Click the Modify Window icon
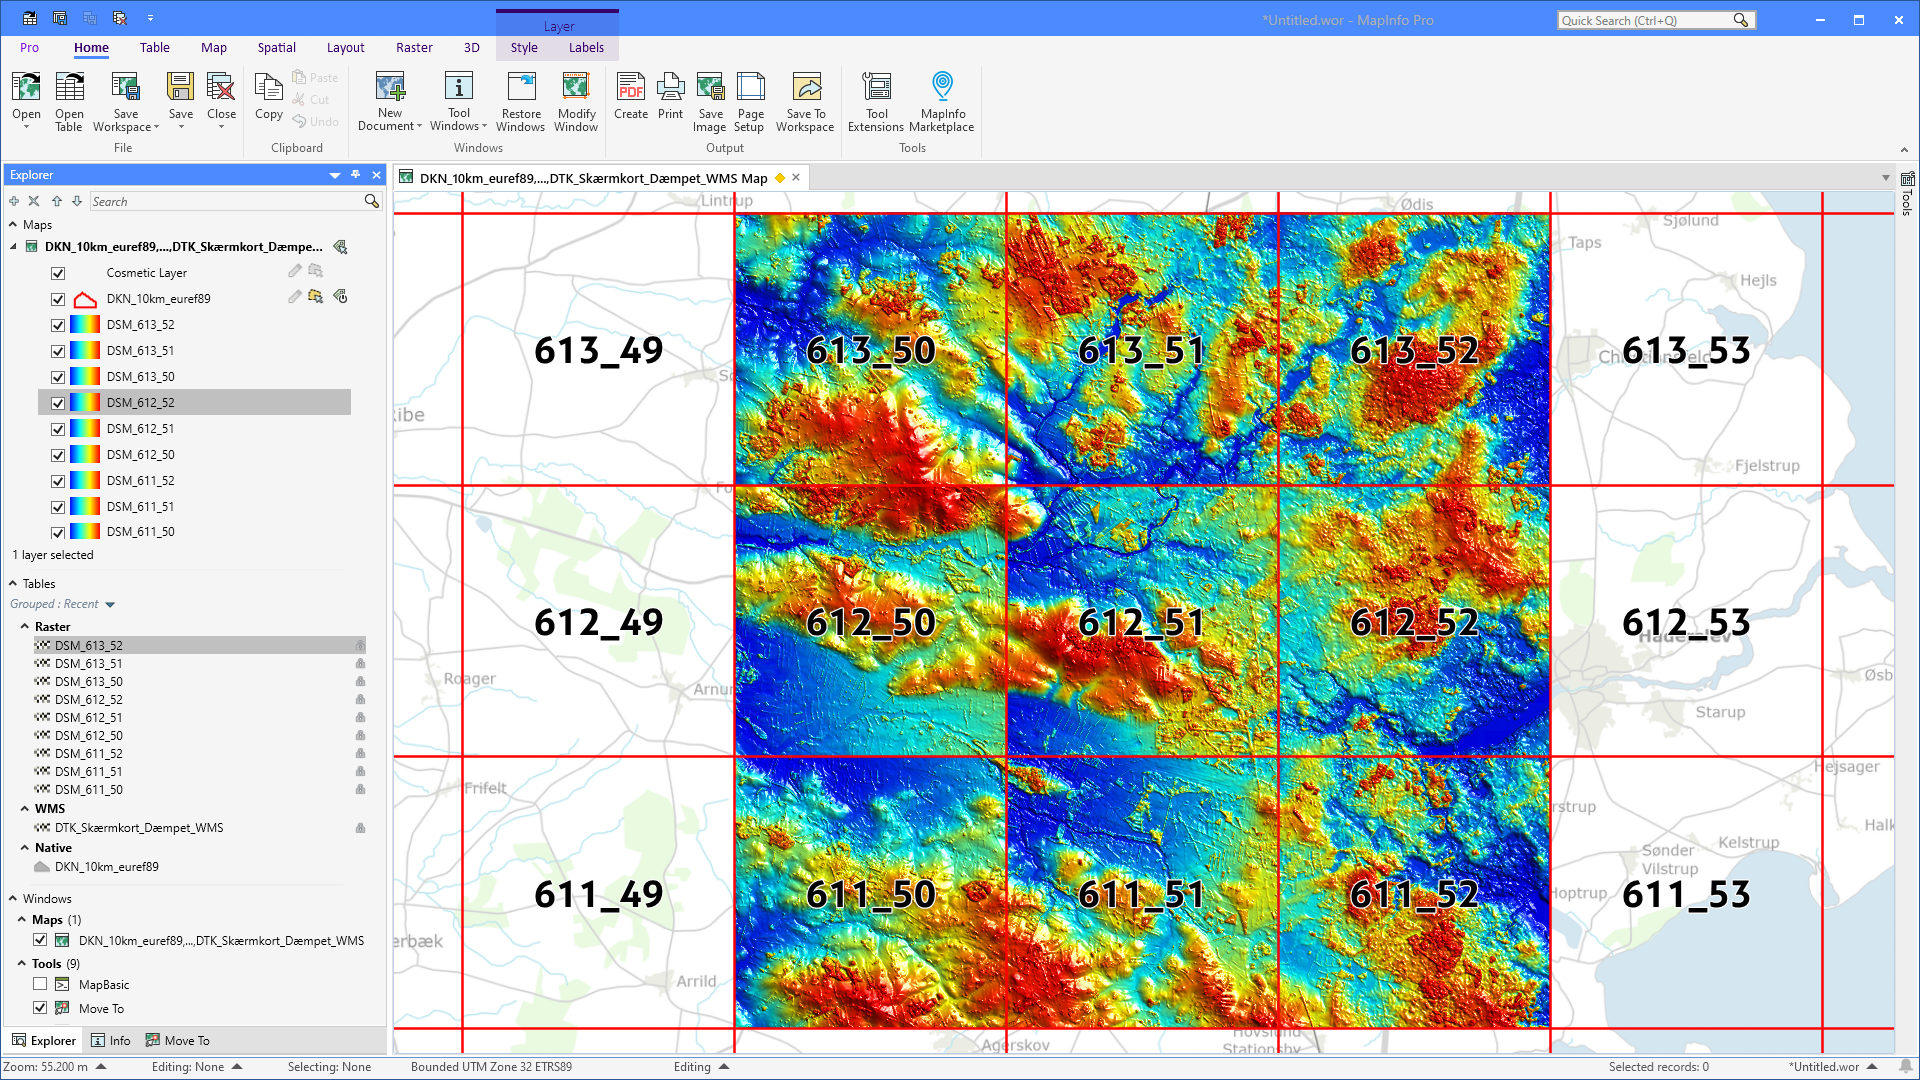Image resolution: width=1920 pixels, height=1080 pixels. 576,87
